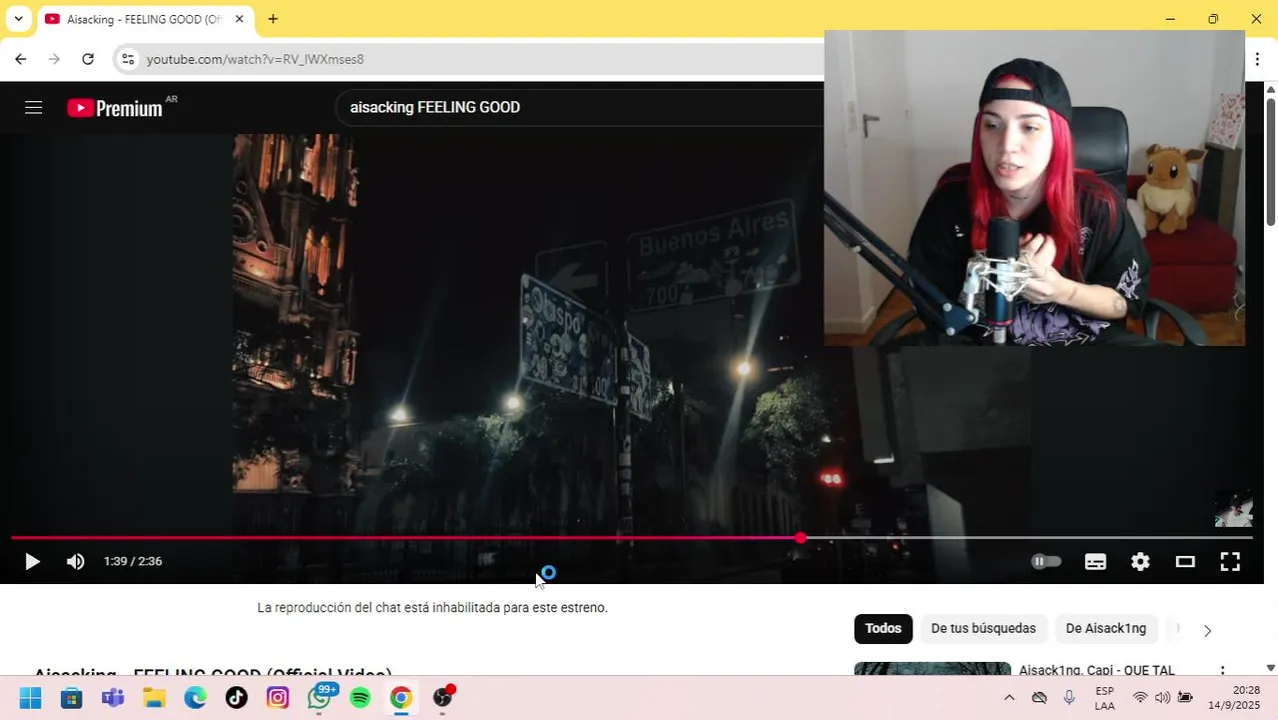
Task: Open Wi-Fi network tray icon
Action: (x=1140, y=698)
